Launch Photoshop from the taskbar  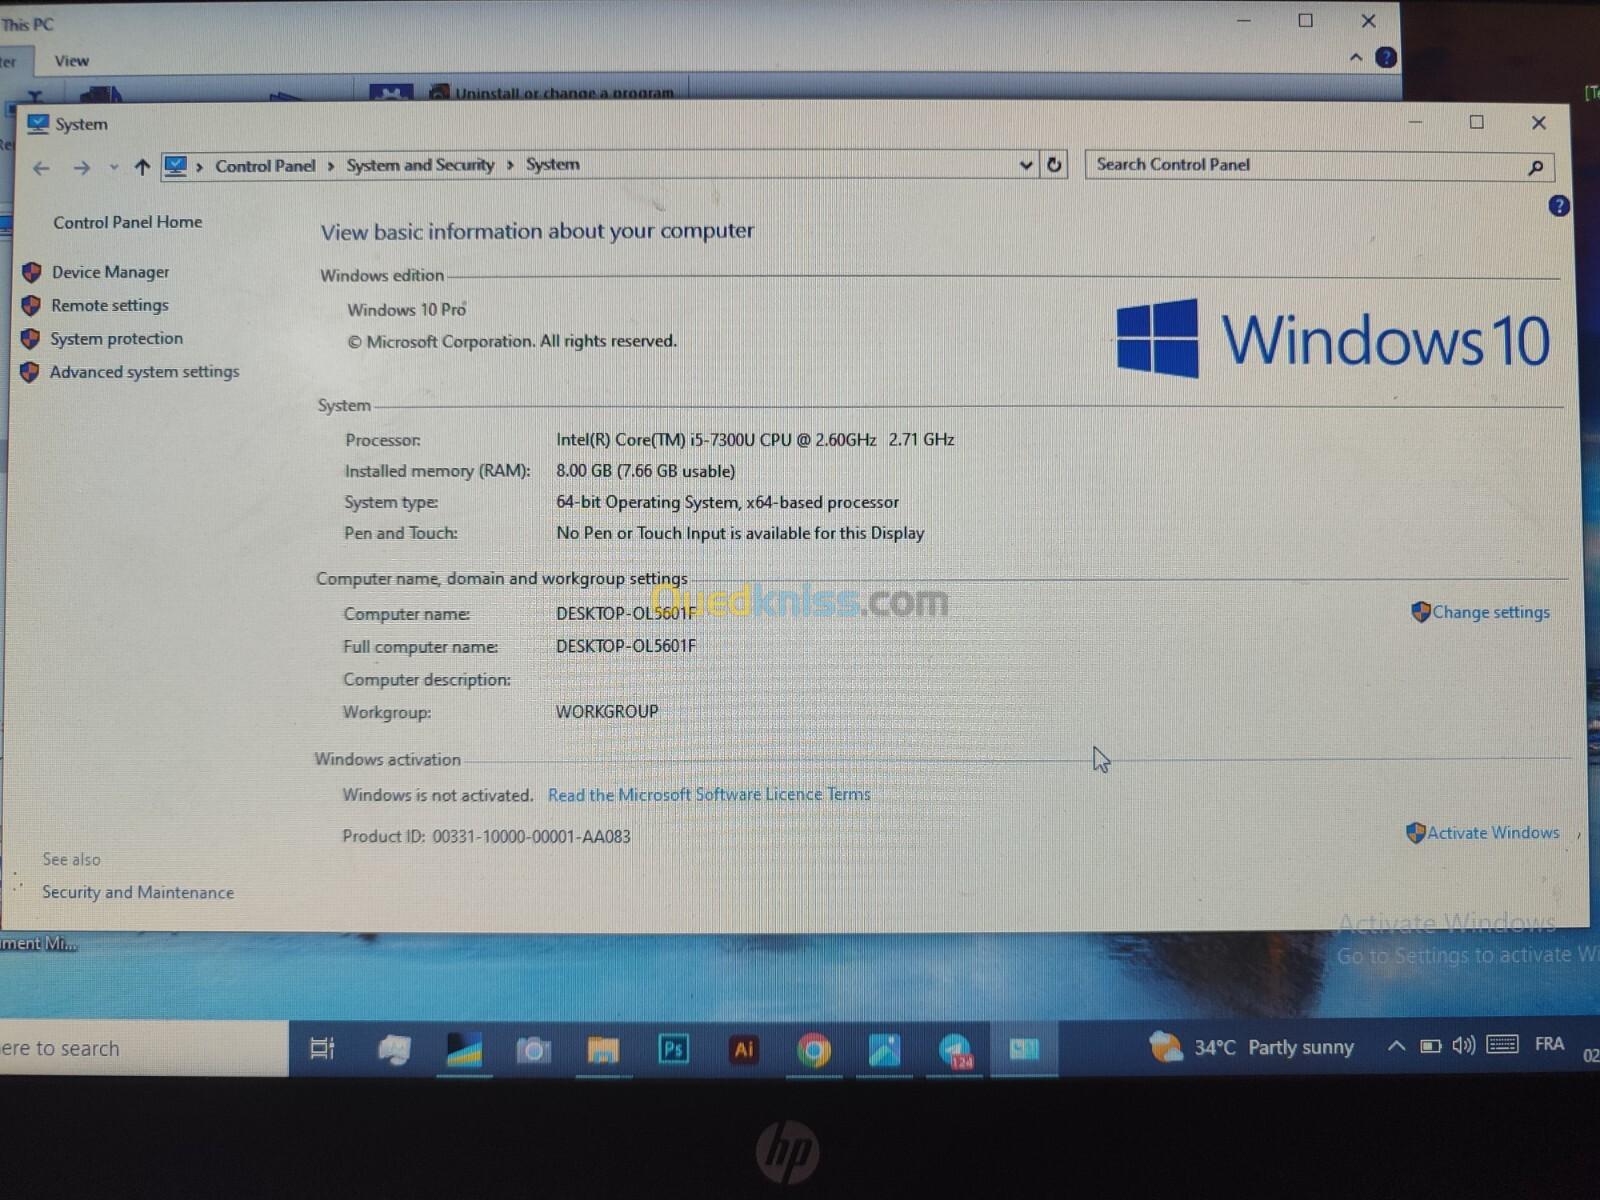pyautogui.click(x=673, y=1049)
